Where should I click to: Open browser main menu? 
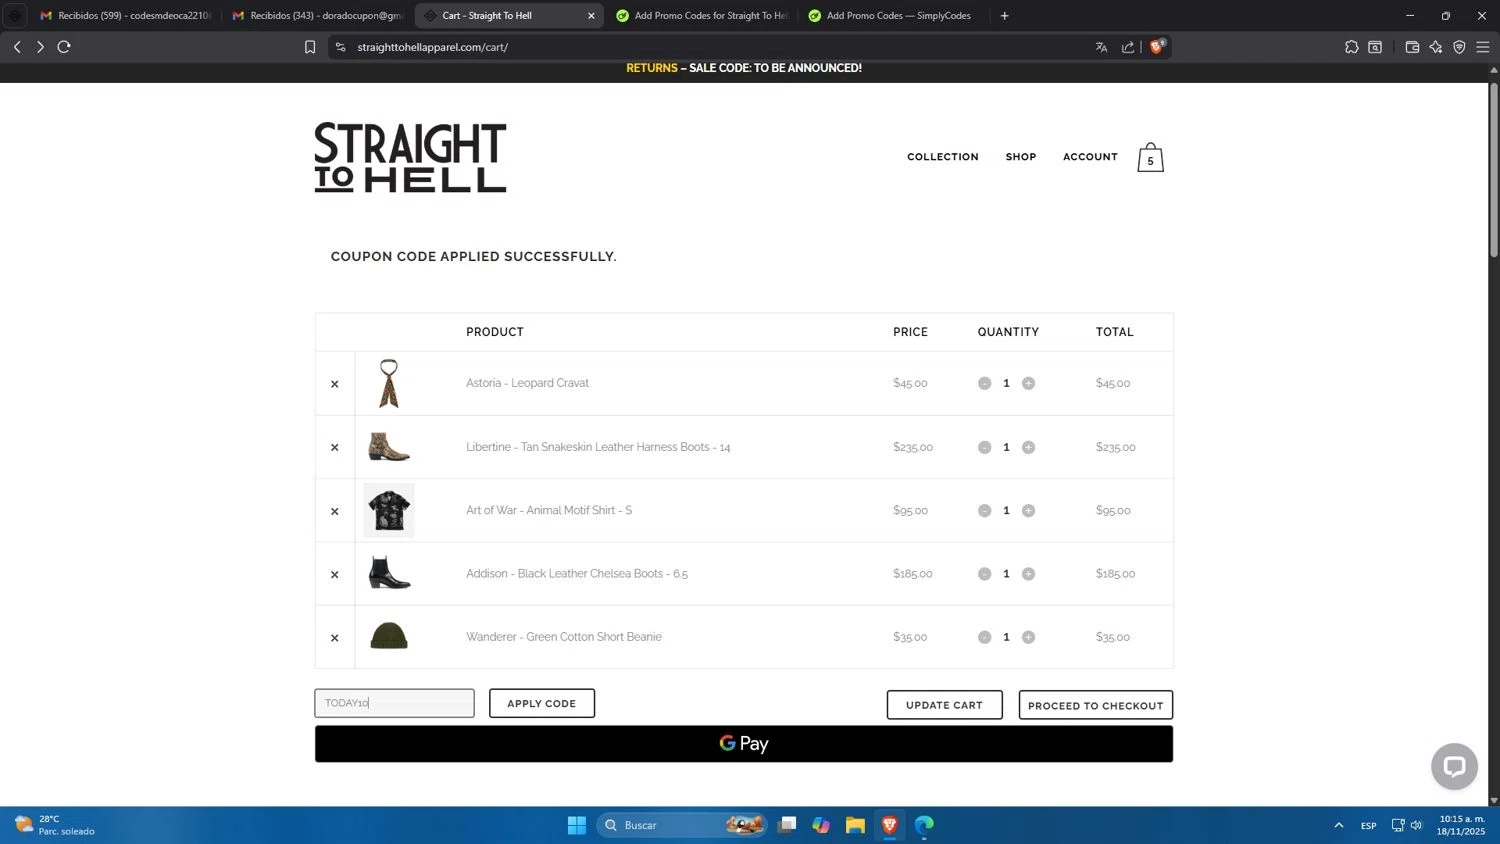(1483, 47)
